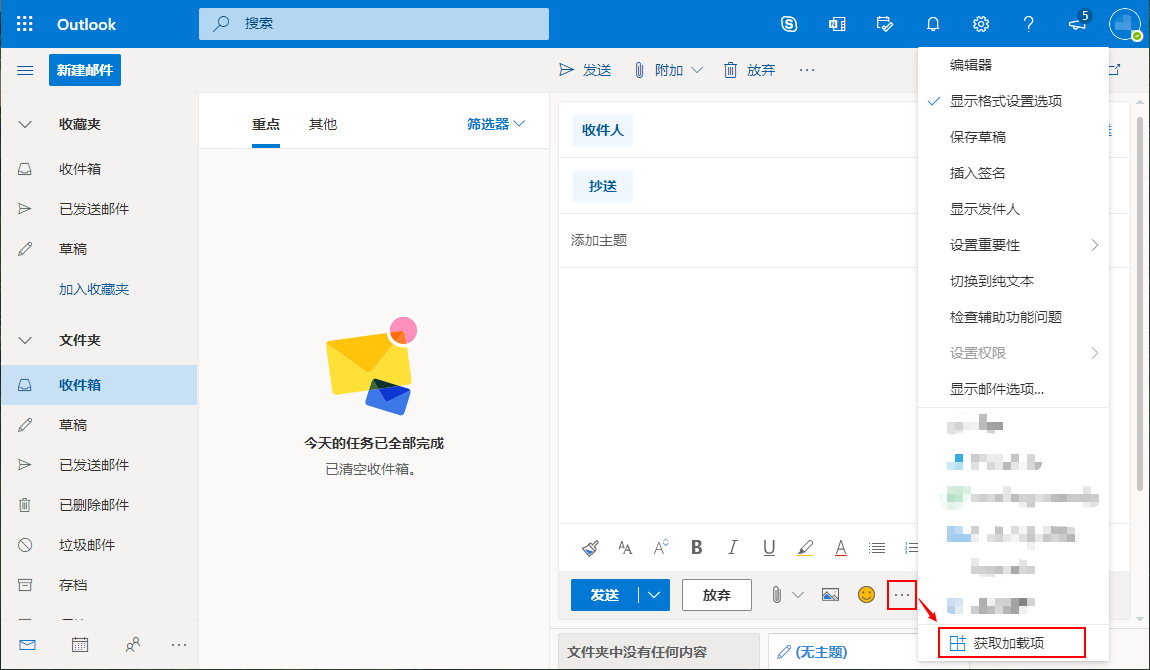The width and height of the screenshot is (1150, 670).
Task: Open the bottom paperclip attach icon
Action: pyautogui.click(x=776, y=594)
